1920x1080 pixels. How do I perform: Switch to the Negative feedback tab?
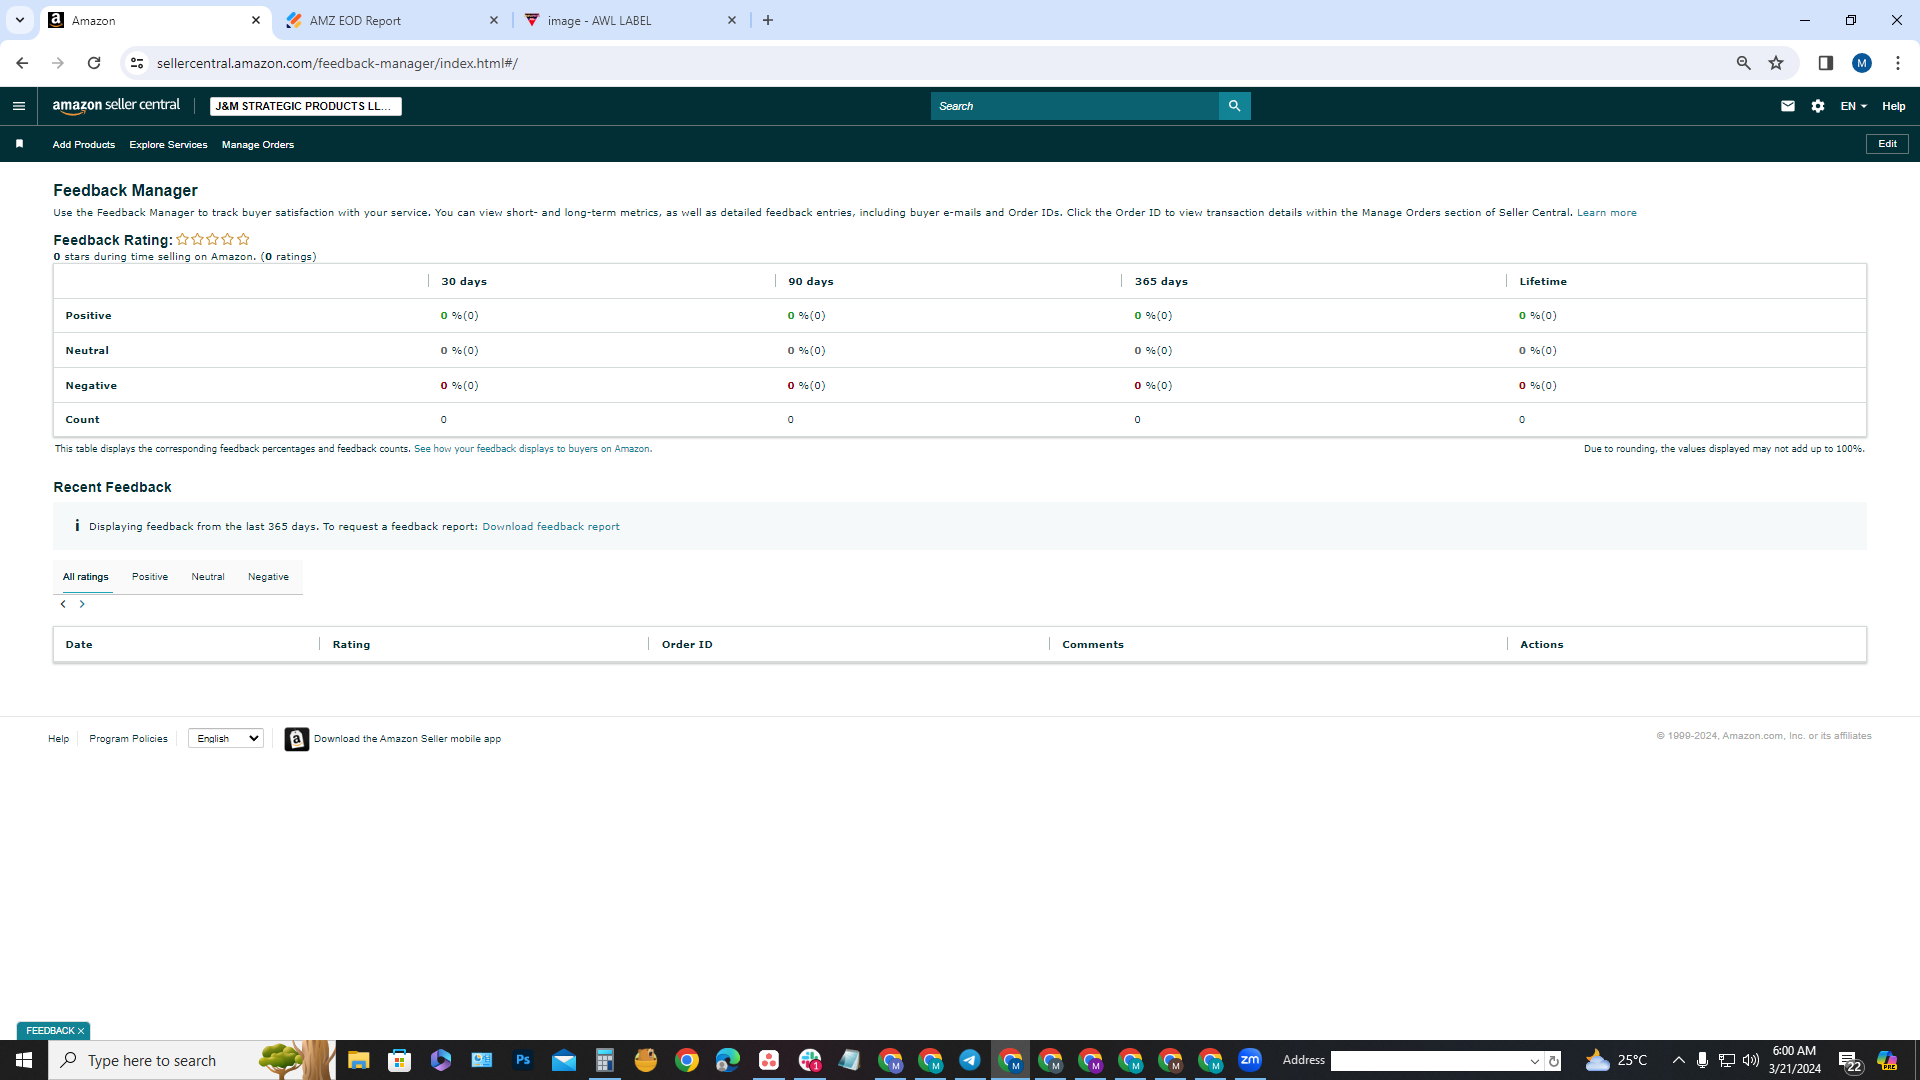[268, 577]
